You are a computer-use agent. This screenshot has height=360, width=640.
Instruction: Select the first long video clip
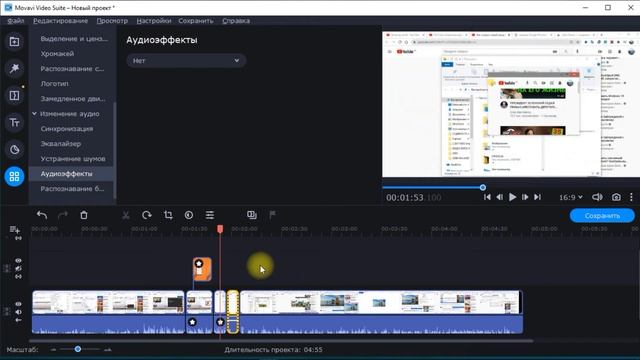coord(108,312)
